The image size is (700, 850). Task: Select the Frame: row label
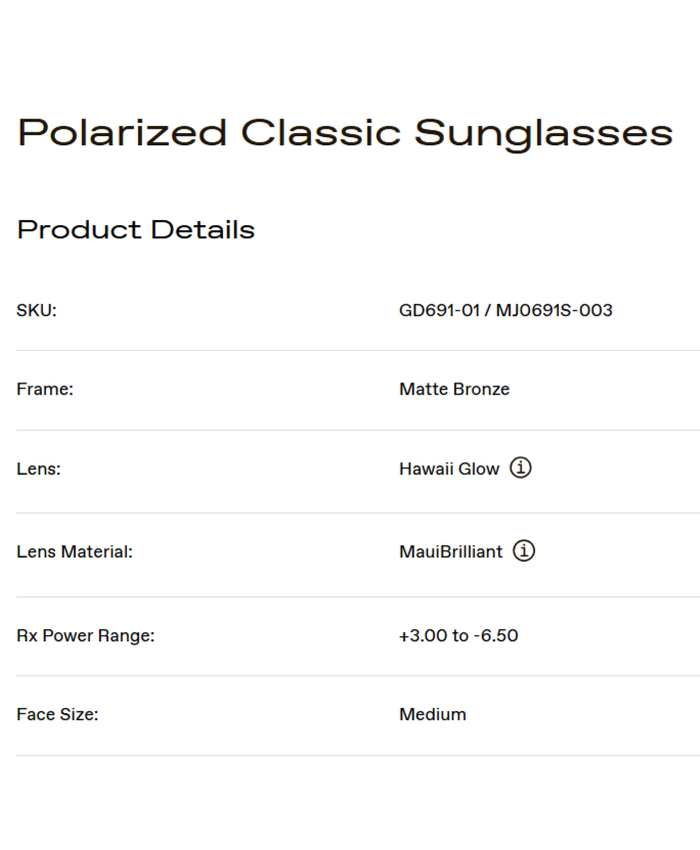(x=45, y=389)
